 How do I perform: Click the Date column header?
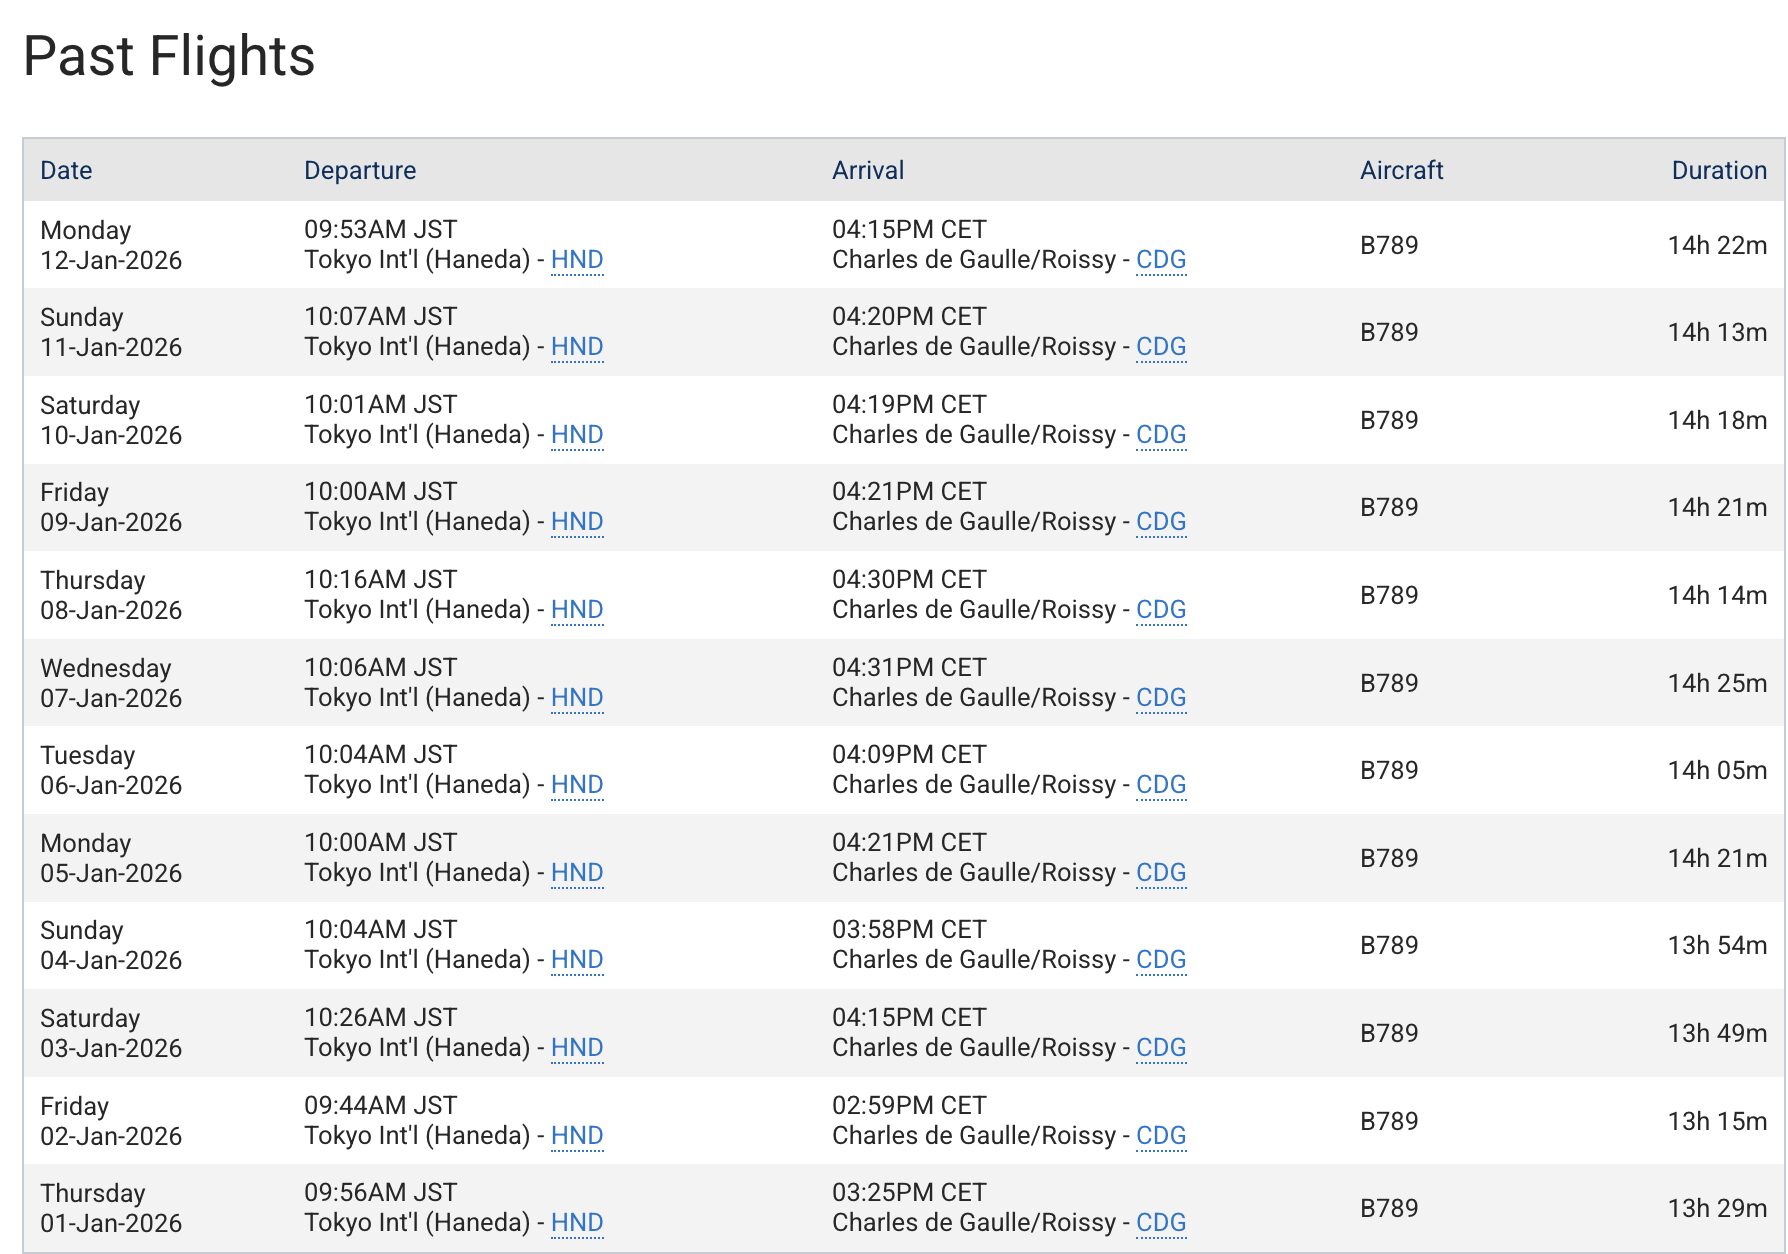[x=66, y=171]
